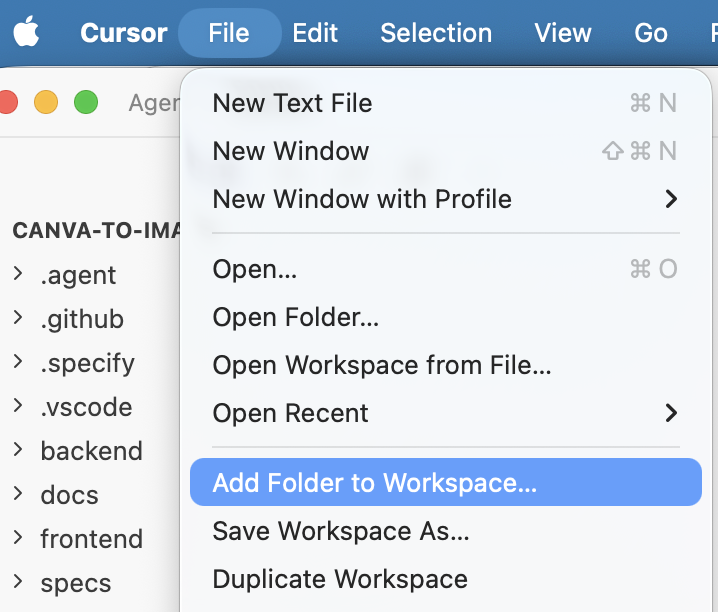
Task: Choose Save Workspace As...
Action: [x=446, y=531]
